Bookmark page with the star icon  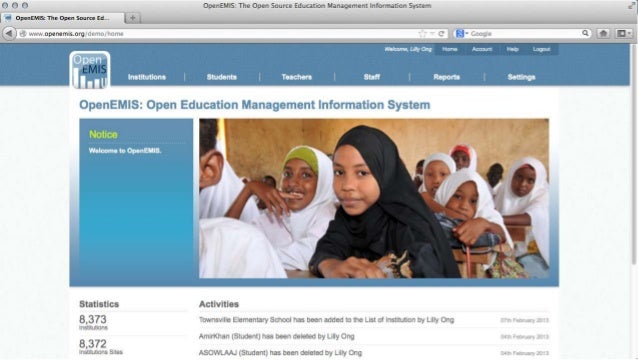point(422,34)
